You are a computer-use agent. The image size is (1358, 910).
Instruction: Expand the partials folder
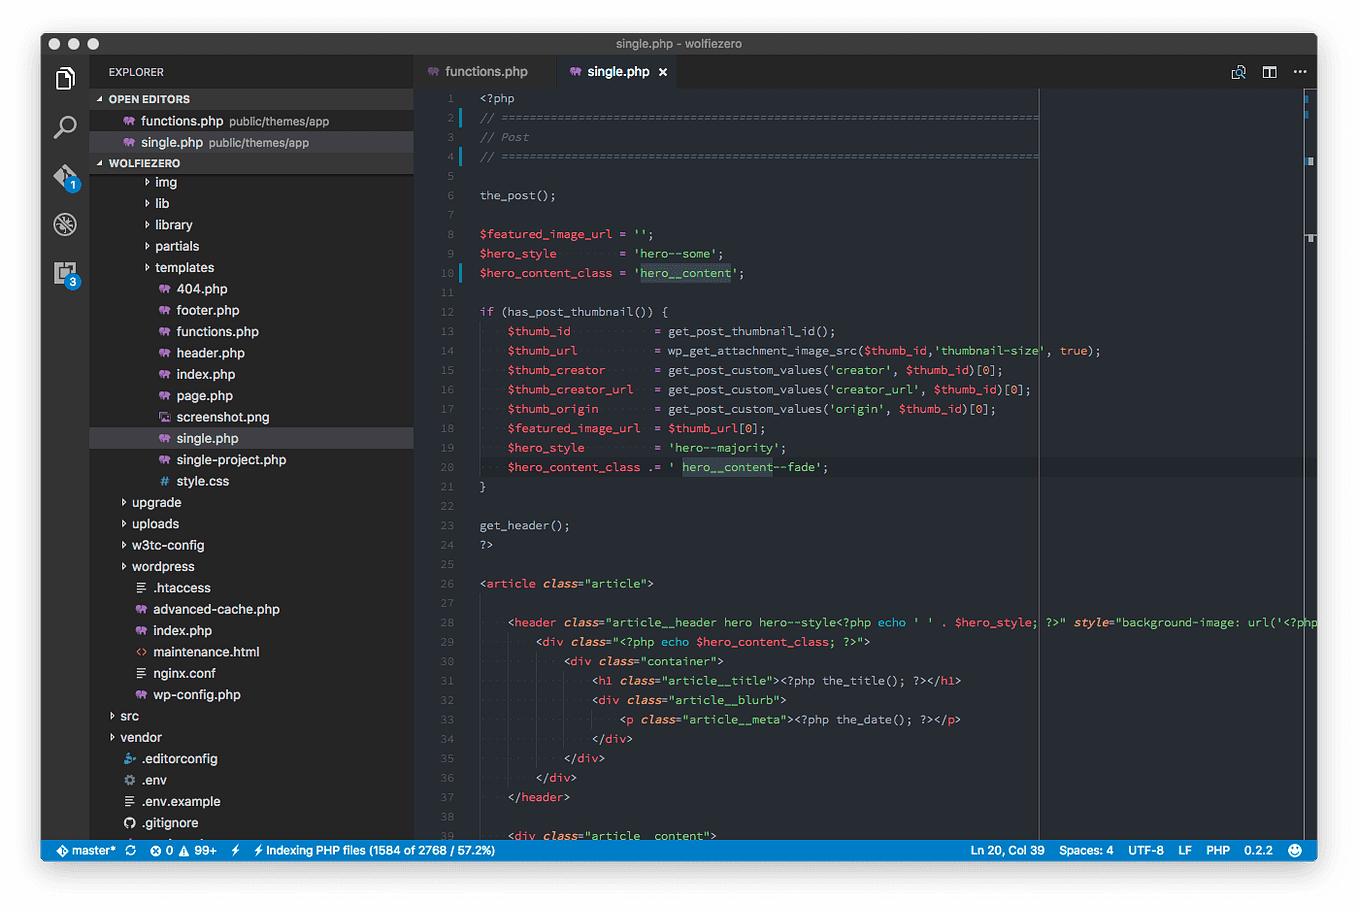pyautogui.click(x=252, y=246)
